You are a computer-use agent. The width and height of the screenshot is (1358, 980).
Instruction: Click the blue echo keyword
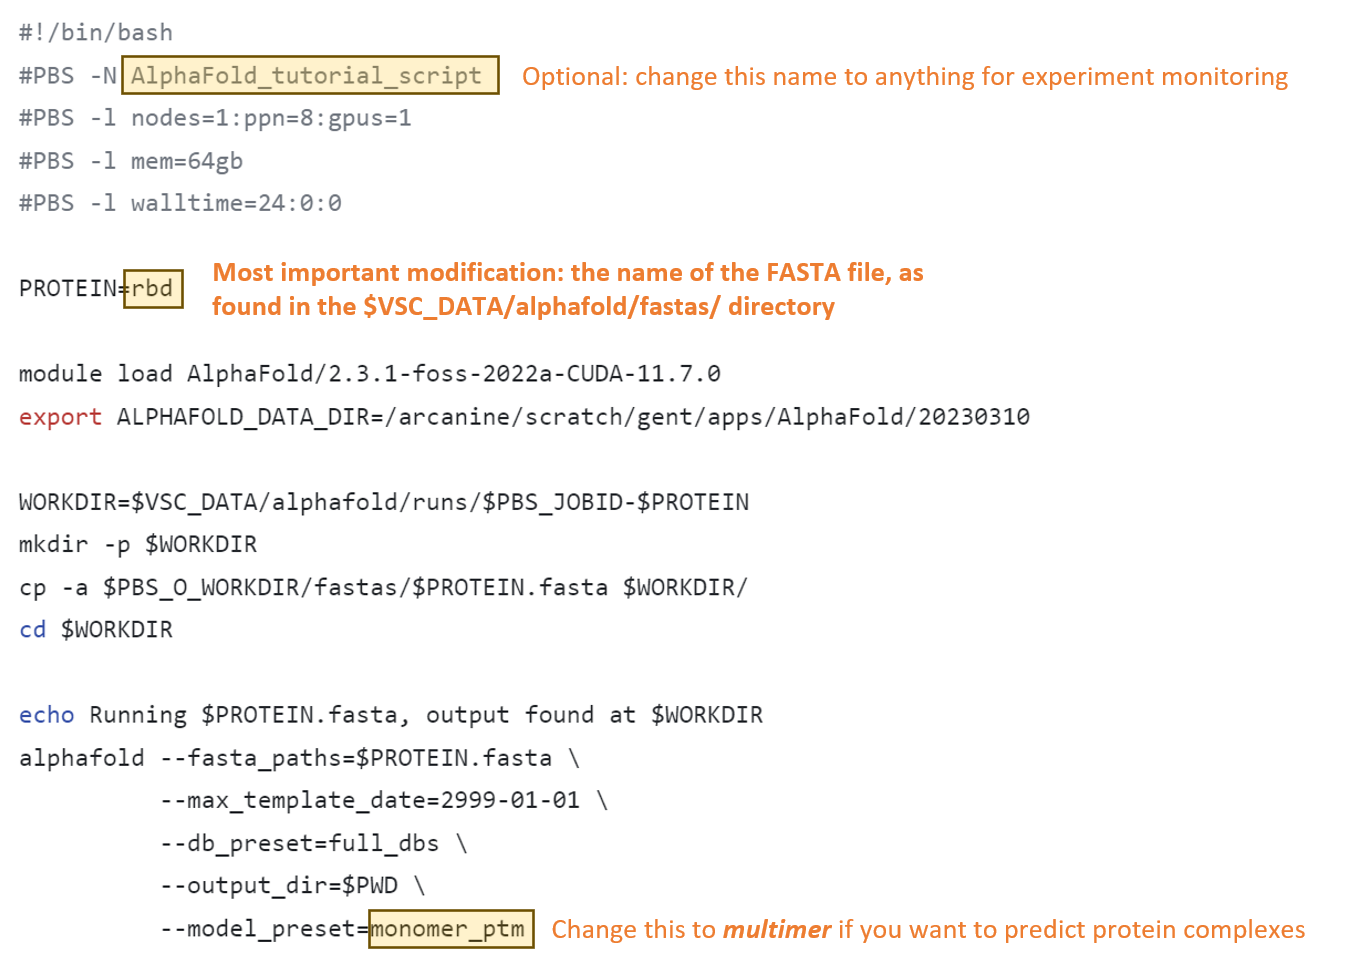coord(46,715)
